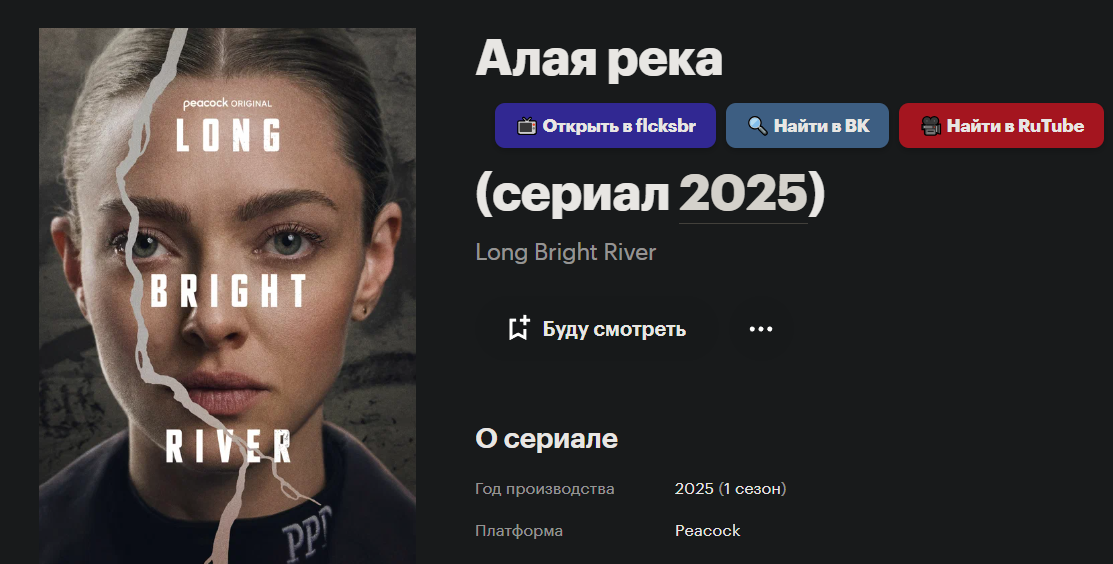The image size is (1113, 564).
Task: Open the Long Bright River poster image
Action: (227, 296)
